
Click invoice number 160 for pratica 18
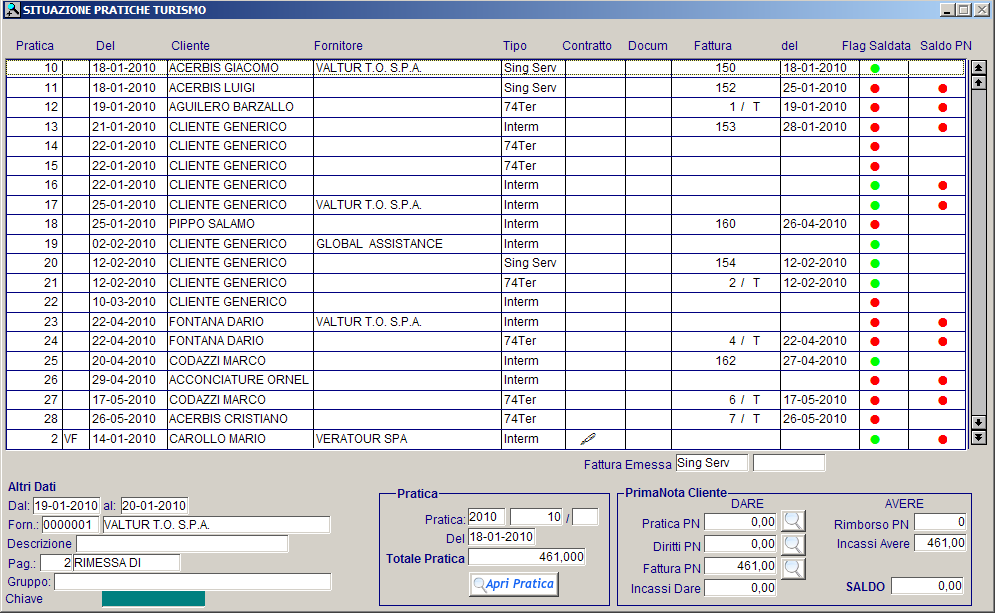725,224
